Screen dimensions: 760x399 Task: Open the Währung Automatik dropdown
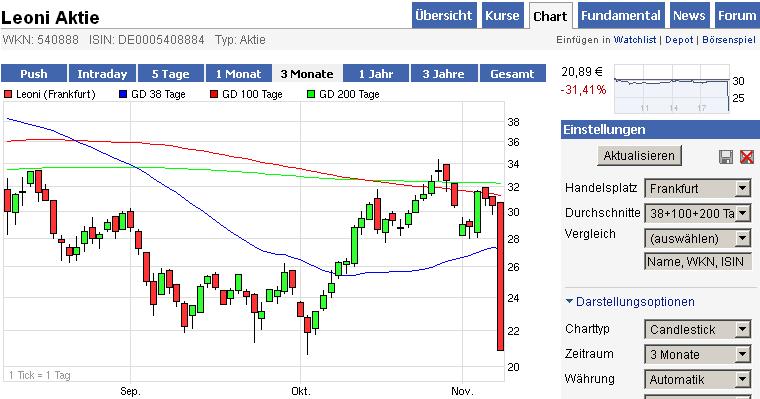[x=698, y=379]
